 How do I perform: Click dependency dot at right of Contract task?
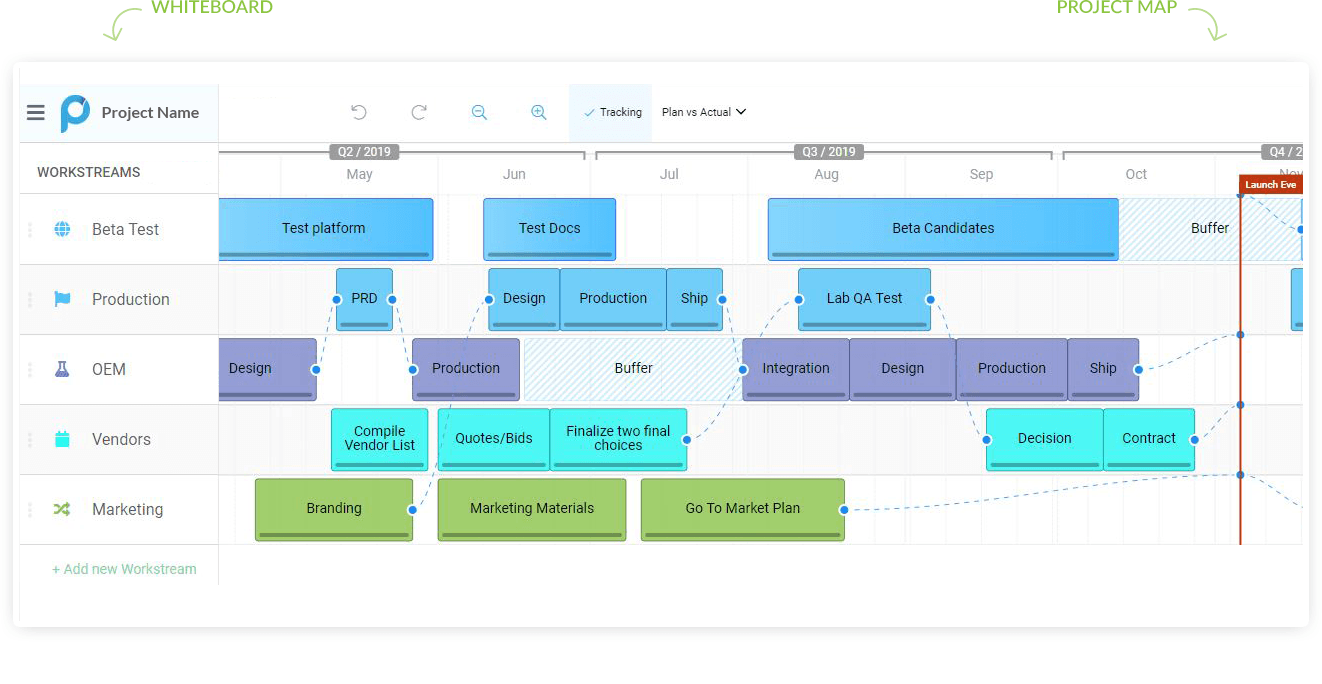pos(1194,439)
